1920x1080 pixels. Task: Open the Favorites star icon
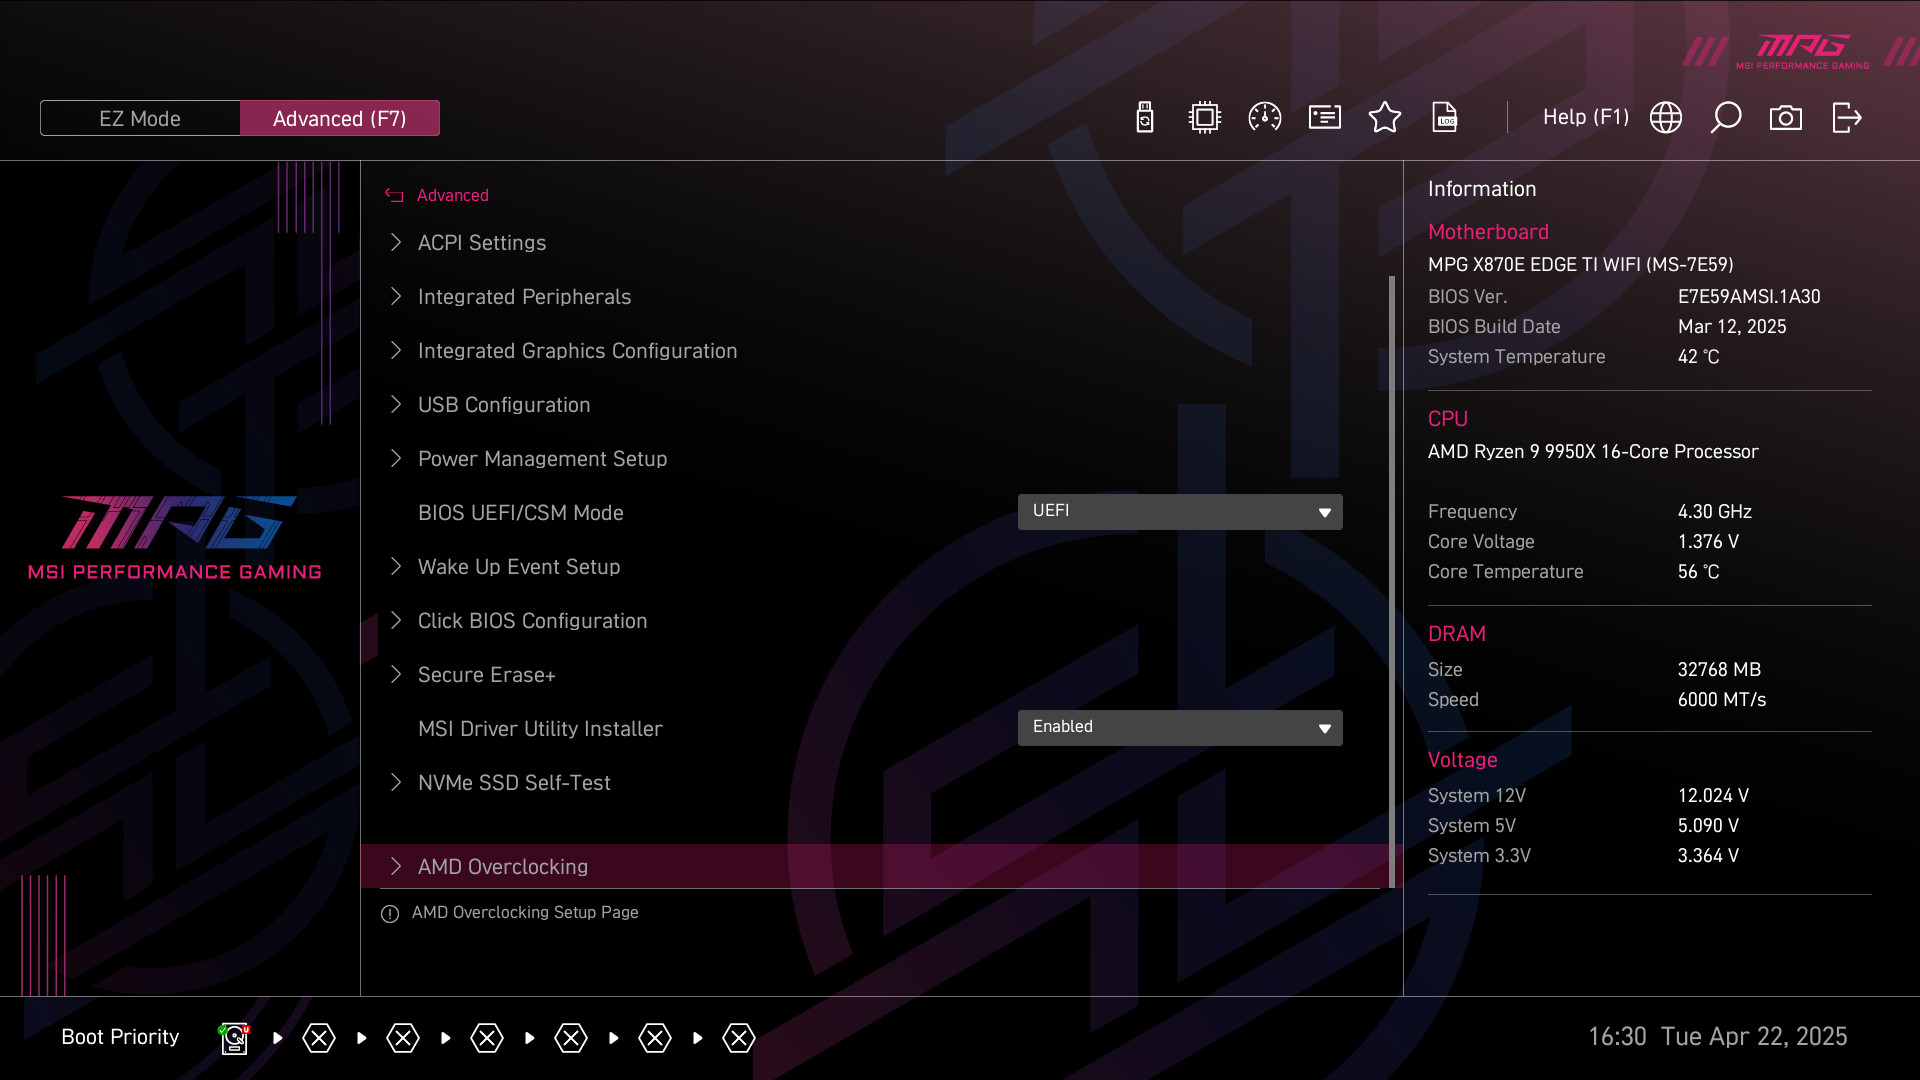(x=1385, y=118)
